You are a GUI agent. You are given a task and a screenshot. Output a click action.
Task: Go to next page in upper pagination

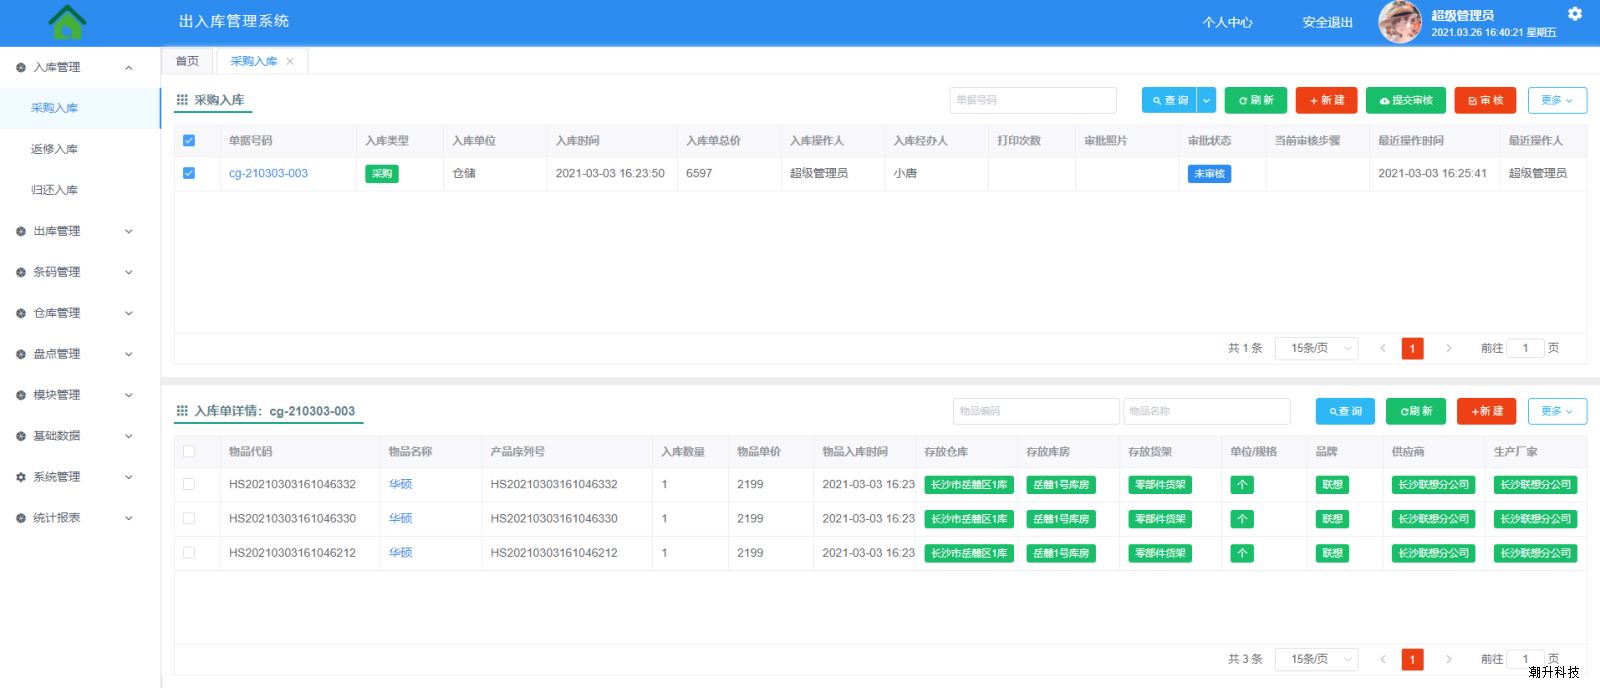1448,348
